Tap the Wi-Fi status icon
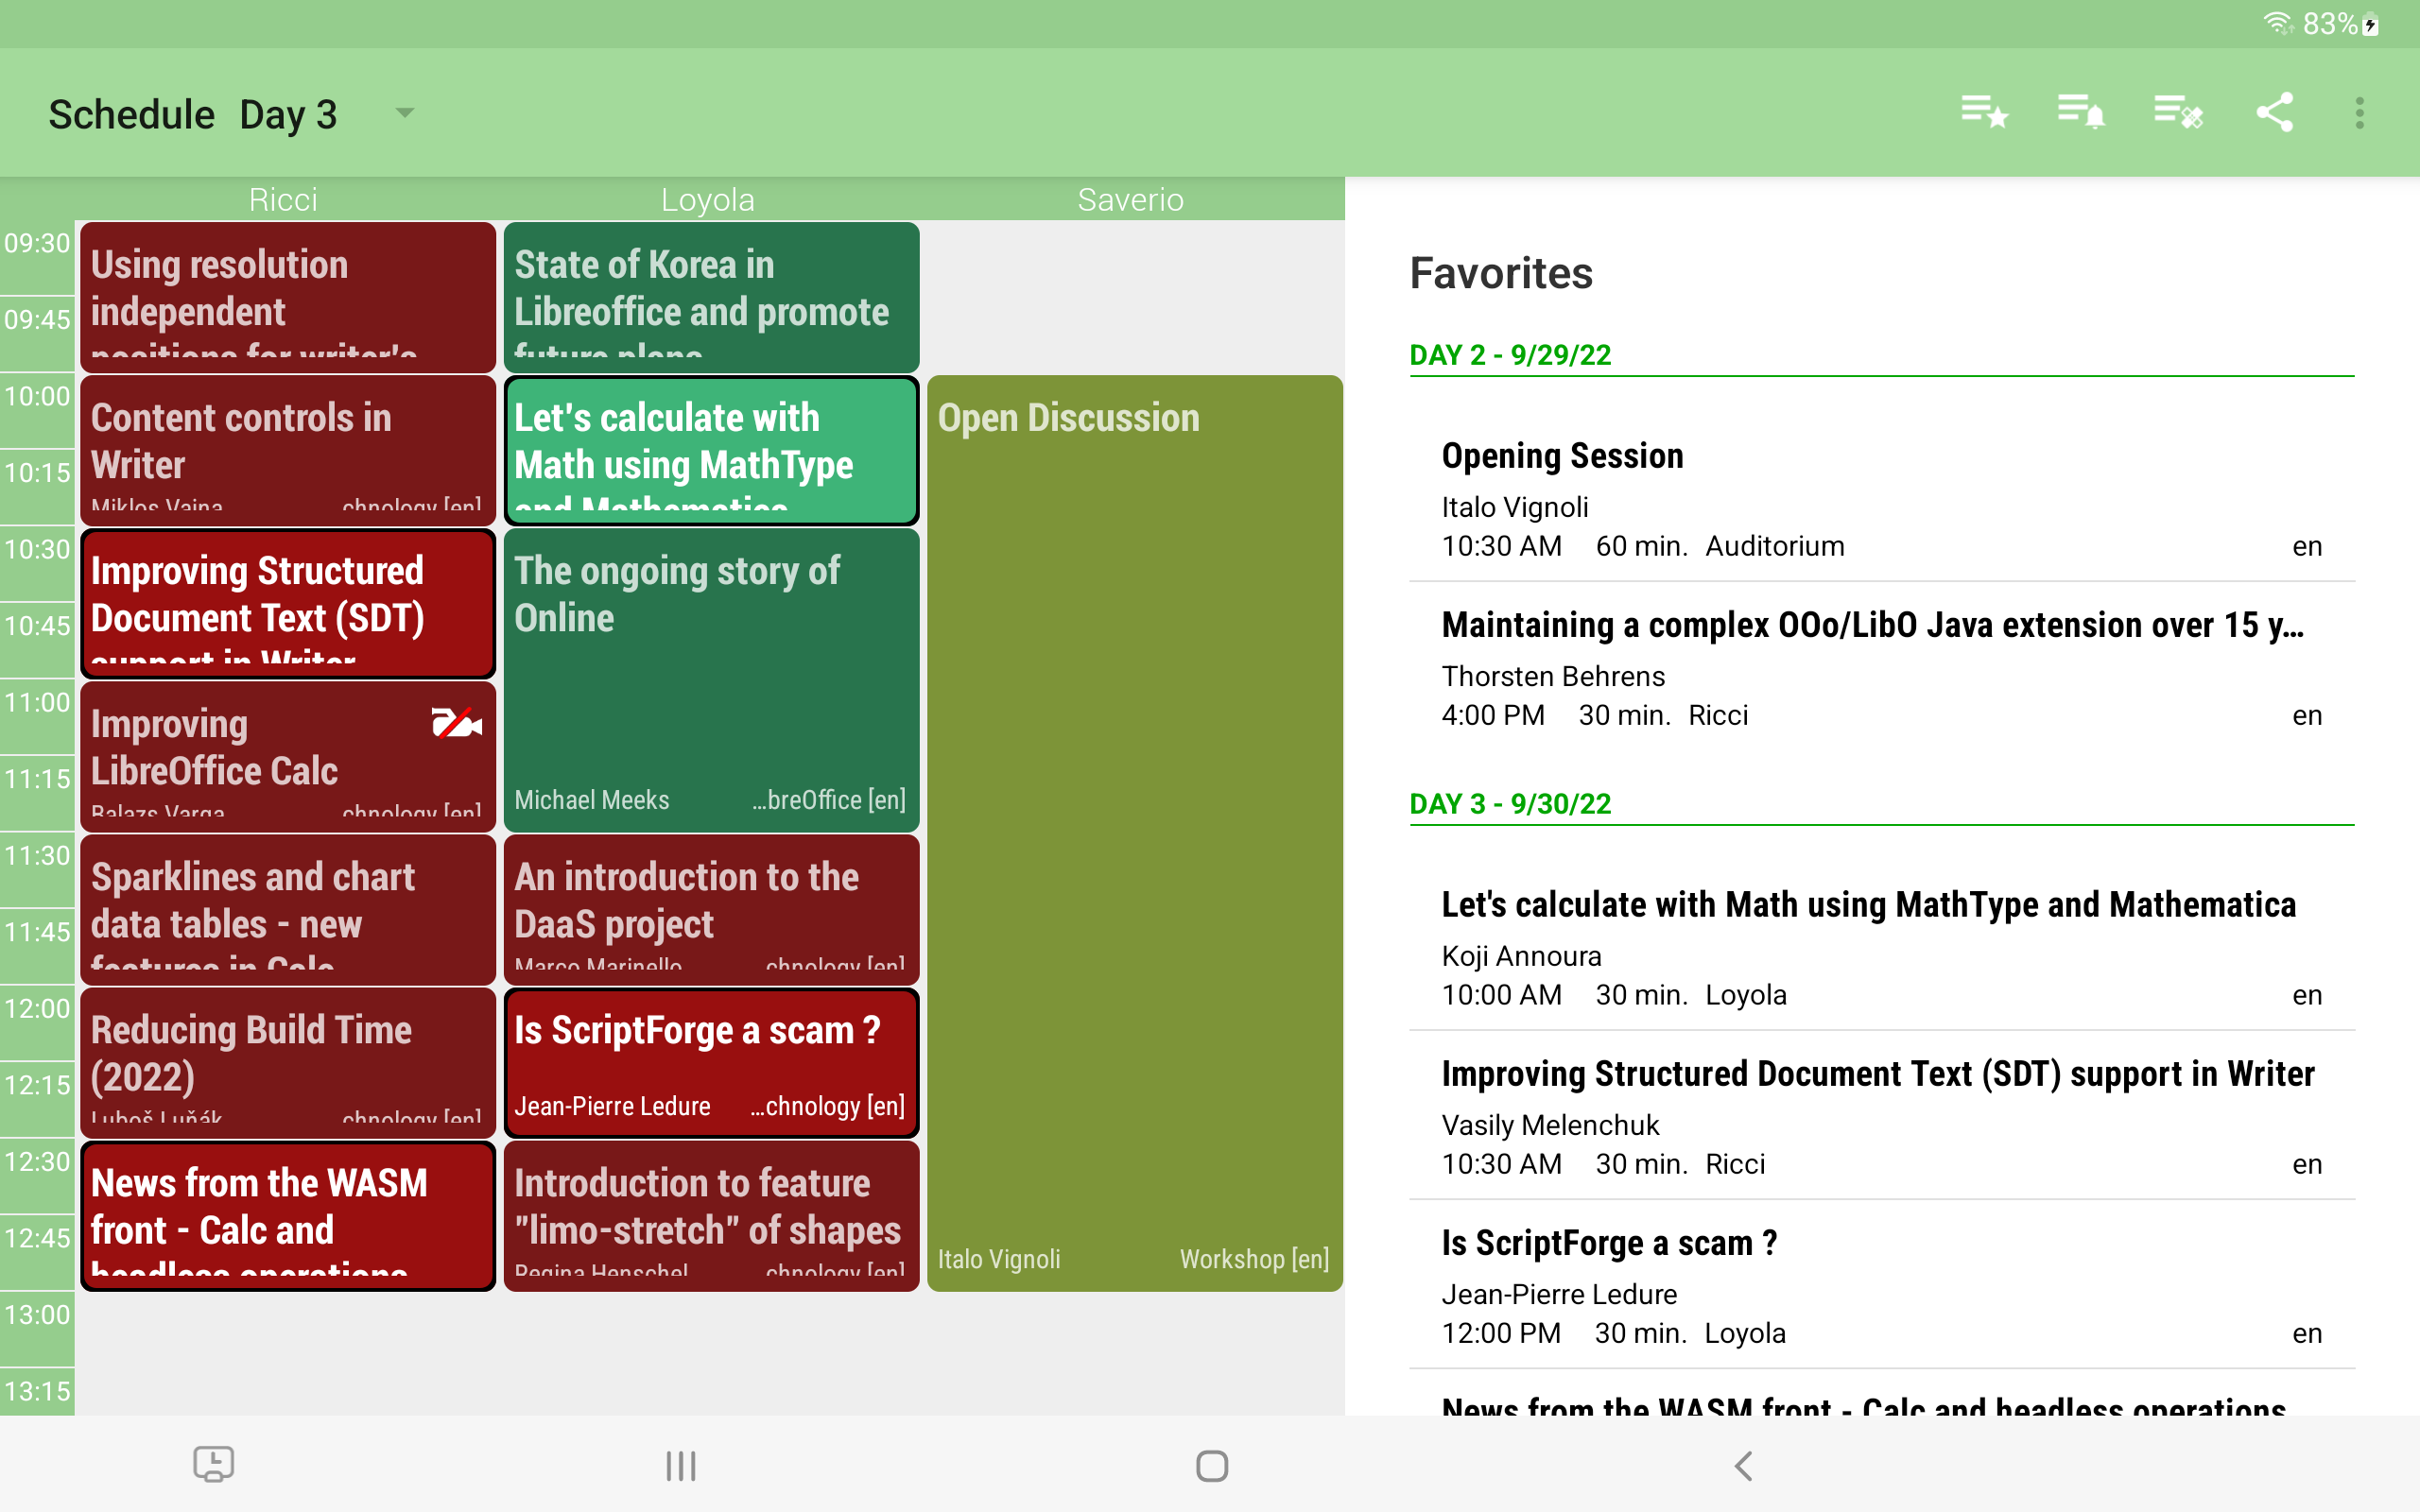Screen dimensions: 2420x1512 [x=2278, y=23]
